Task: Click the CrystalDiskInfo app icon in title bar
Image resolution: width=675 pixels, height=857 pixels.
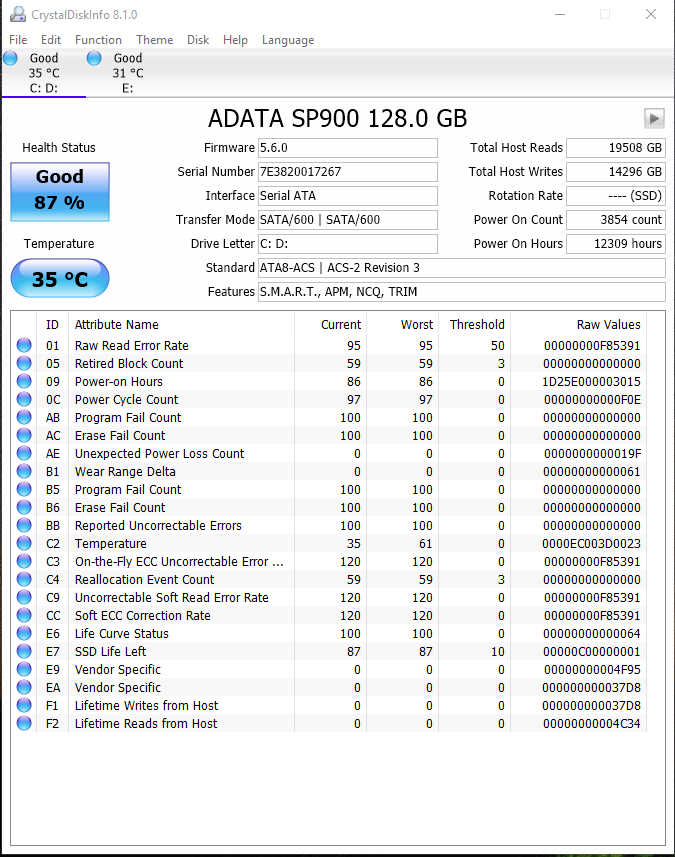Action: pyautogui.click(x=17, y=14)
